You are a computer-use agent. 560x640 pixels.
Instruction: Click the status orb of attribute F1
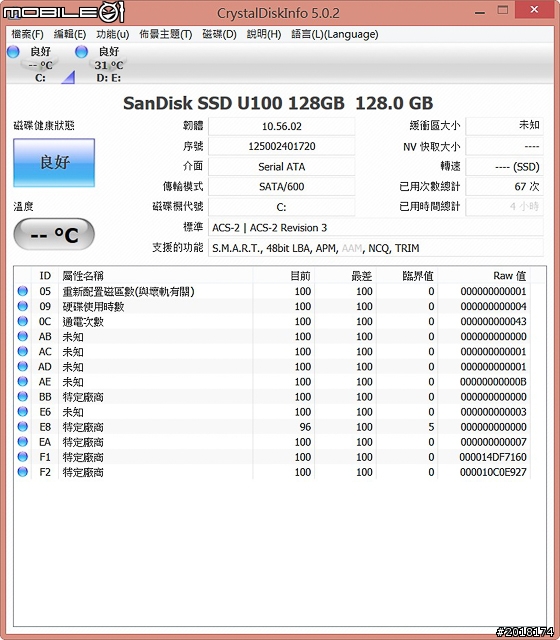[23, 457]
